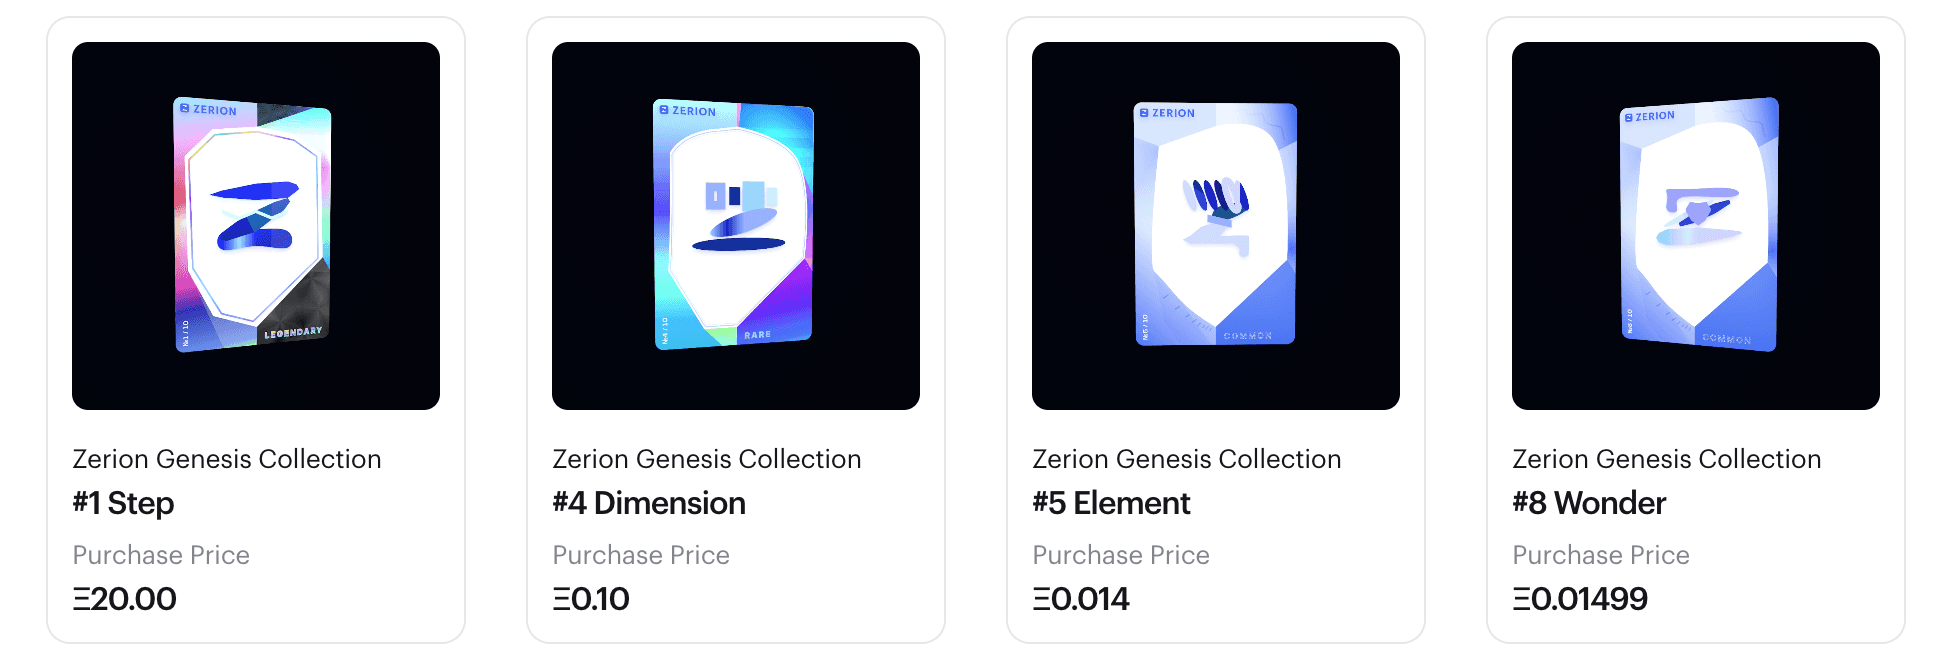Click the Ξ20.00 purchase price
This screenshot has width=1956, height=664.
click(124, 599)
